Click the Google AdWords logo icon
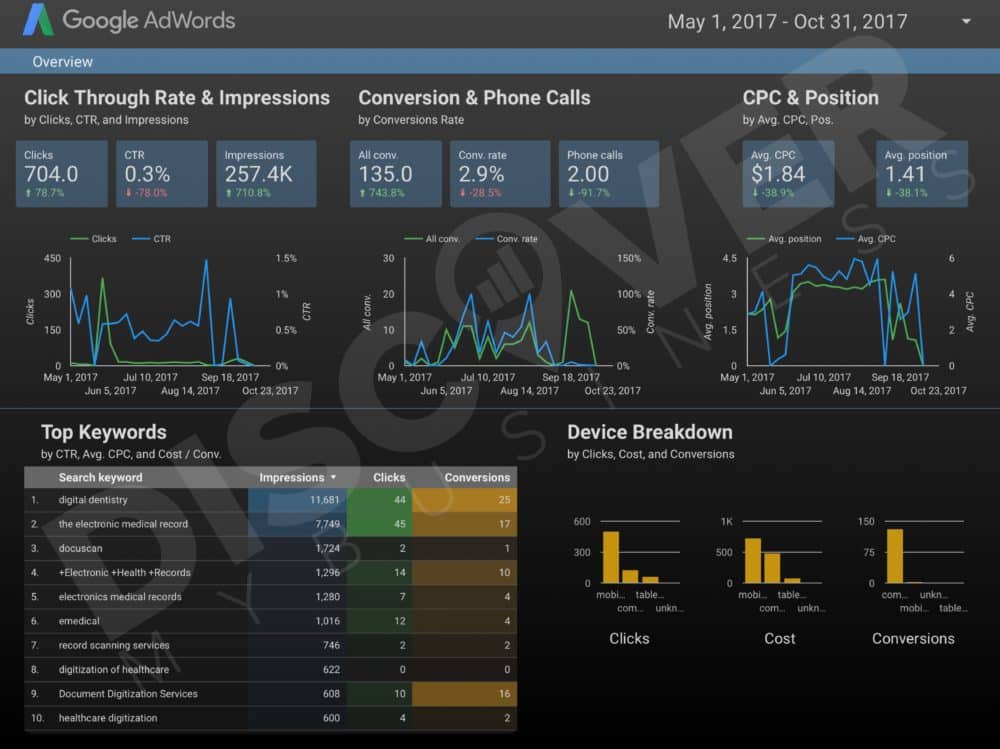The height and width of the screenshot is (749, 1000). coord(38,20)
